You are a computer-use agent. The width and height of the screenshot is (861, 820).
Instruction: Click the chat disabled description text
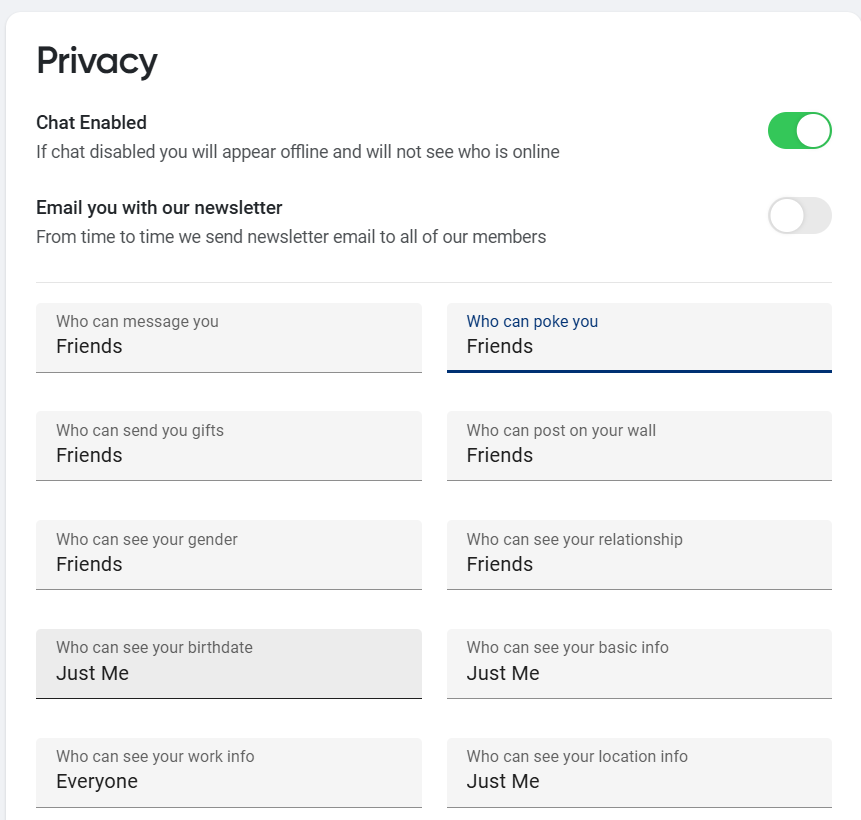click(x=297, y=152)
